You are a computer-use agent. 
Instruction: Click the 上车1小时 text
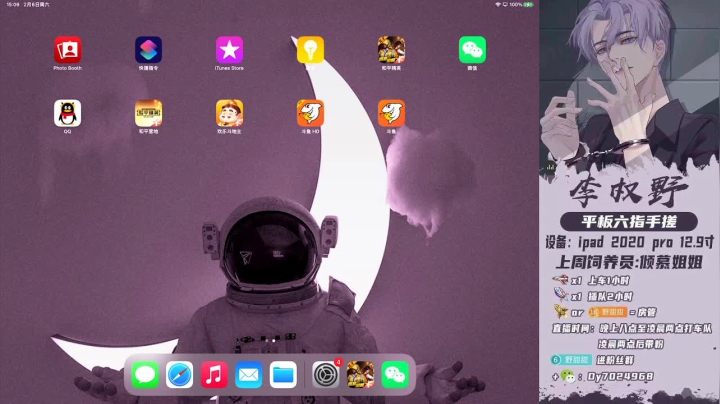pos(608,281)
